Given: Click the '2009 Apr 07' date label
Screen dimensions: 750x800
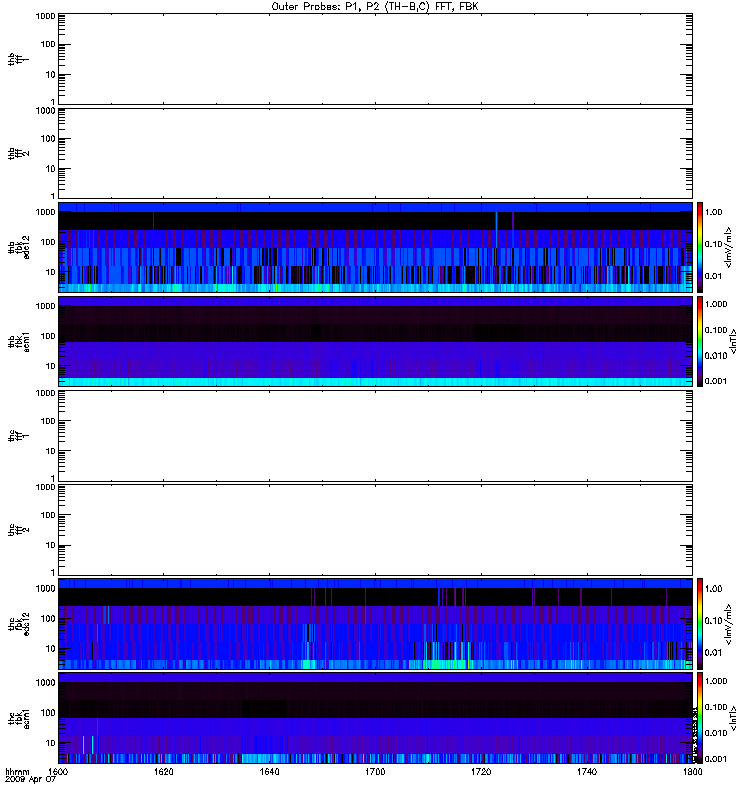Looking at the screenshot, I should (30, 780).
